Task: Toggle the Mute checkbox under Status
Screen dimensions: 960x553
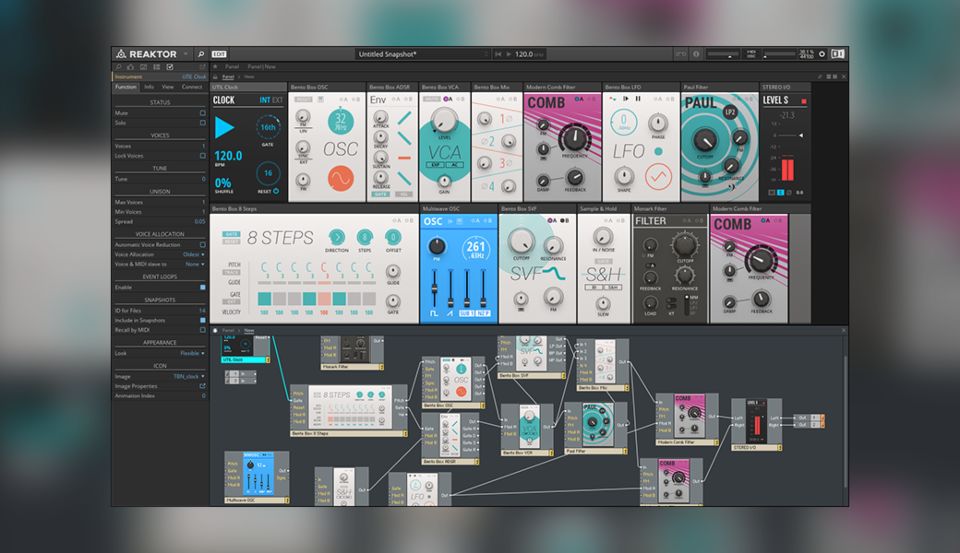Action: 203,113
